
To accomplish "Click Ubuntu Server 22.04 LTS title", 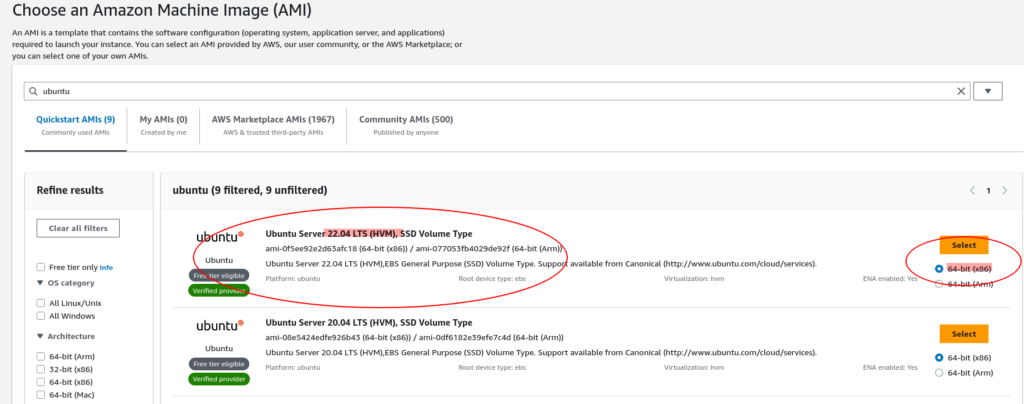I will [368, 234].
